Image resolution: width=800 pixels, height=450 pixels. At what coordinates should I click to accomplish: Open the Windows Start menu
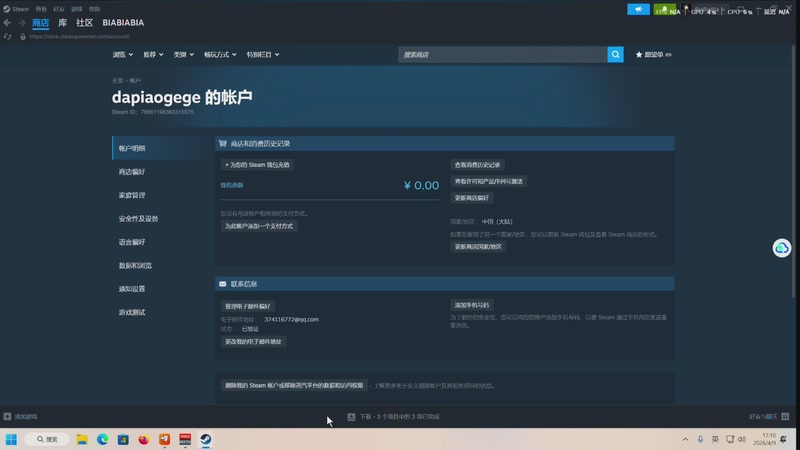point(11,439)
